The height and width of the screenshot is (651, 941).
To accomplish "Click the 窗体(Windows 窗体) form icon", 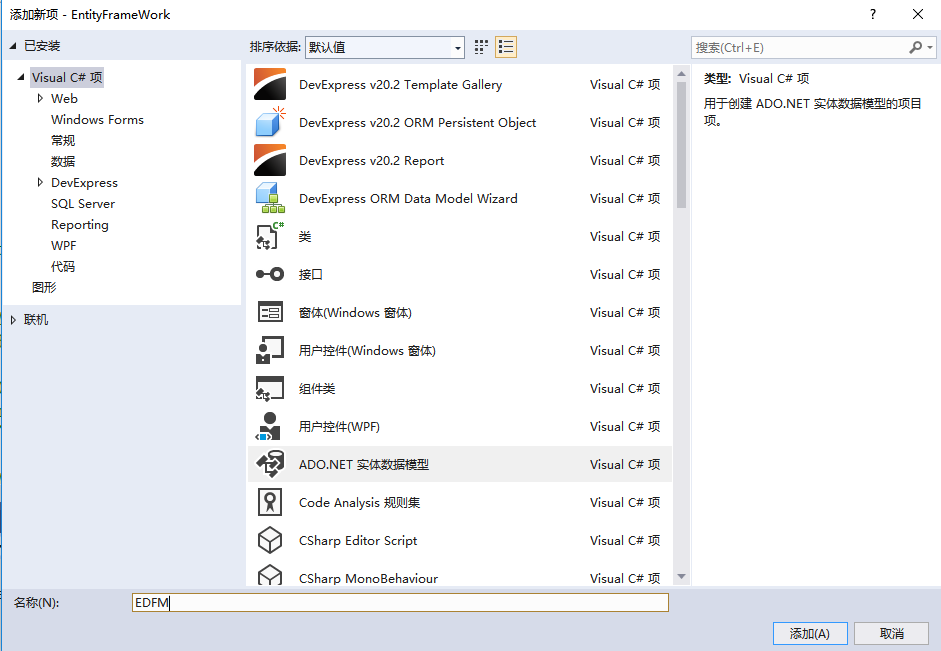I will 270,312.
